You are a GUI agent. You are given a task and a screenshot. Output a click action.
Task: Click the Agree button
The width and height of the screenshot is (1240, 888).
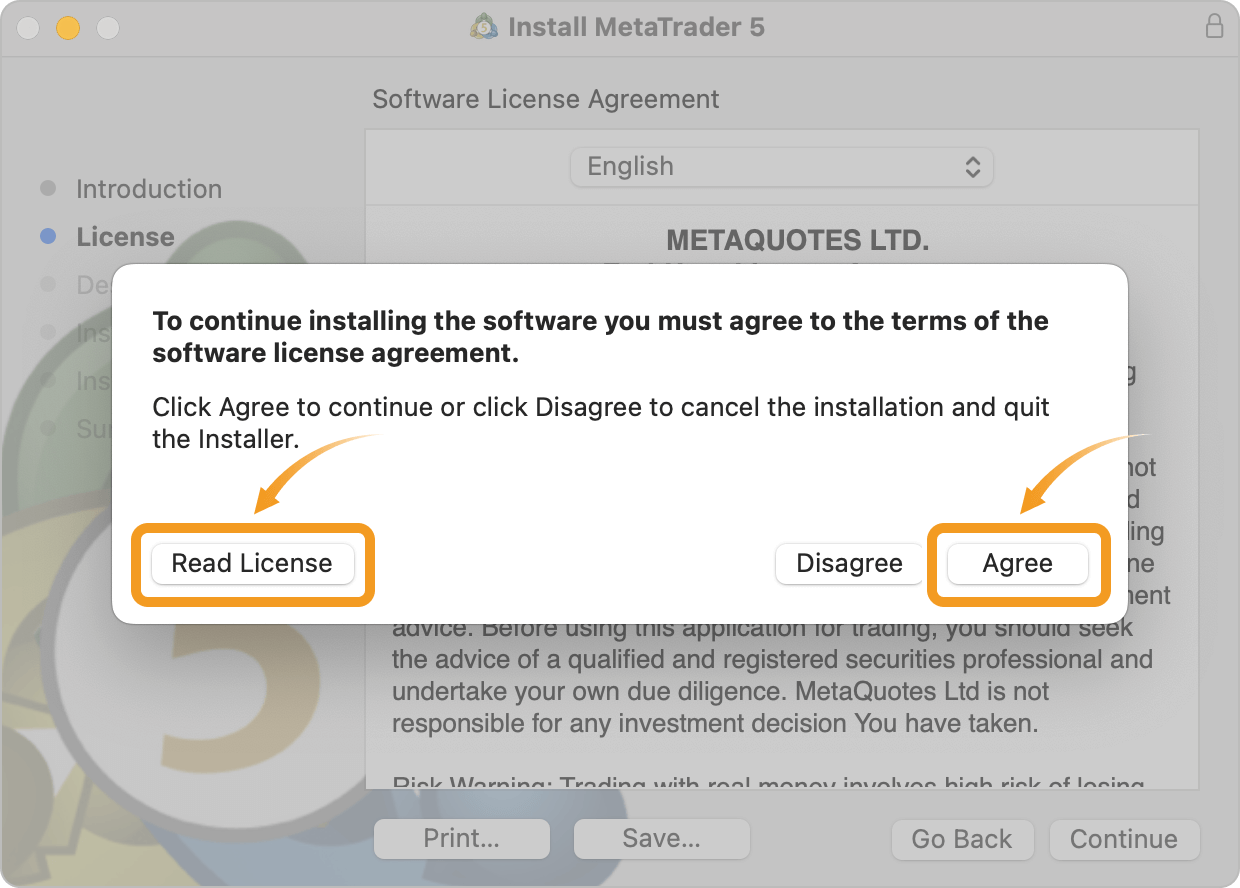pos(1018,563)
